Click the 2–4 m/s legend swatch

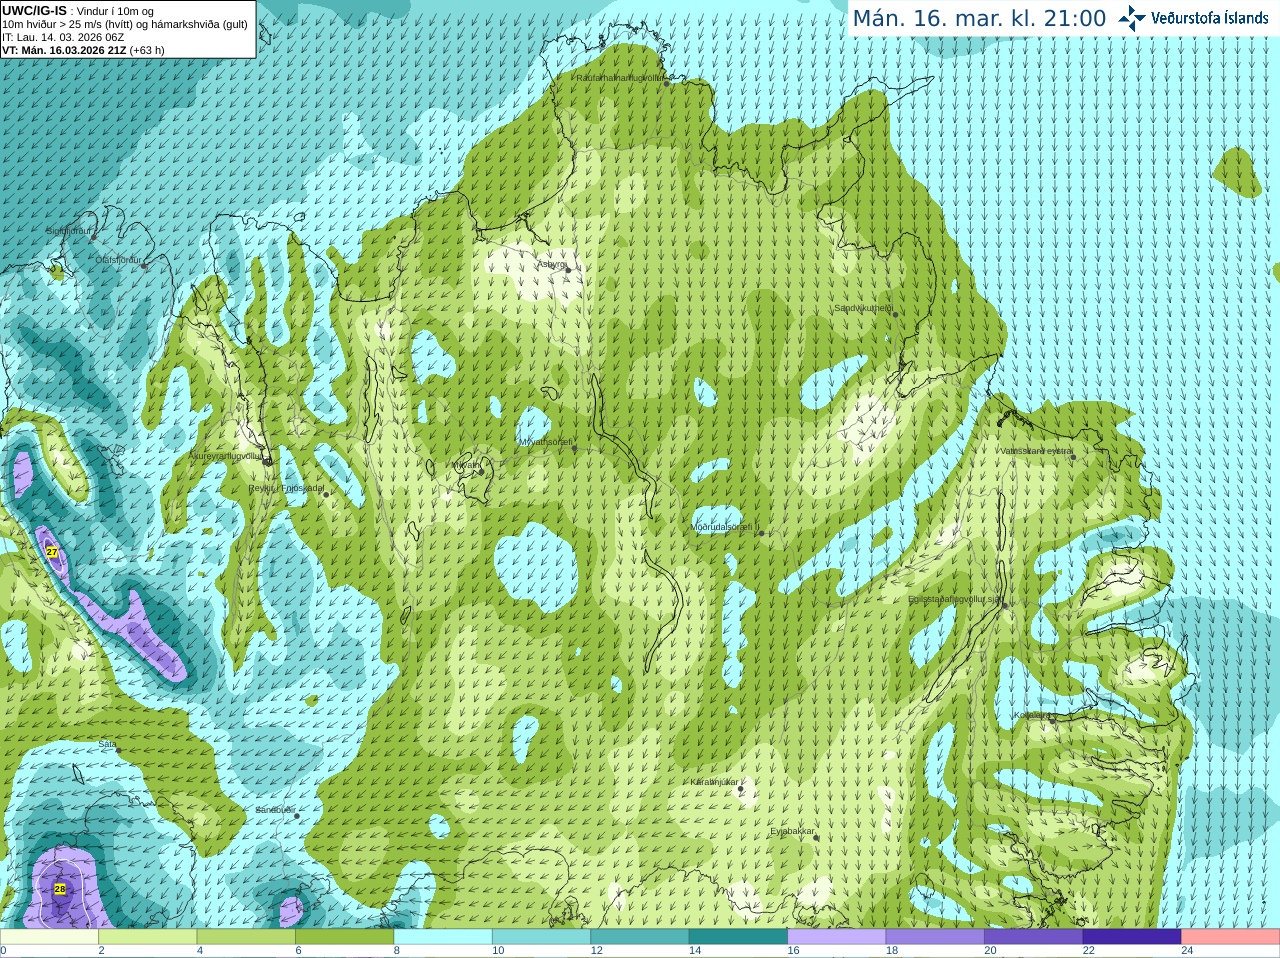click(147, 937)
